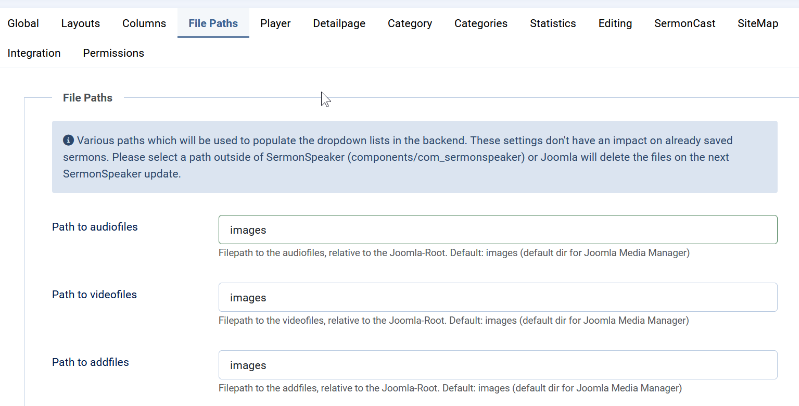Switch to the Layouts tab
Screen dimensions: 799x406
click(80, 23)
